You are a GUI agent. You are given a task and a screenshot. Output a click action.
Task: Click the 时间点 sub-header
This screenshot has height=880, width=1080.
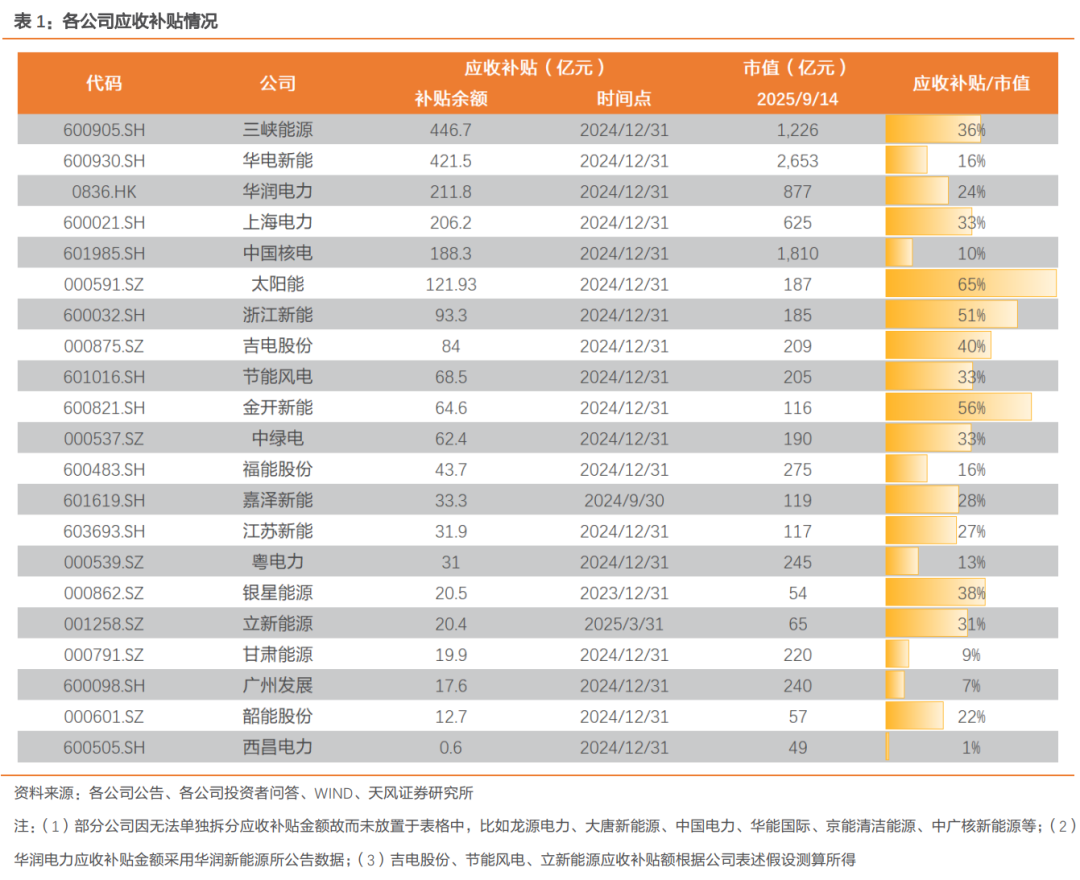tap(624, 98)
